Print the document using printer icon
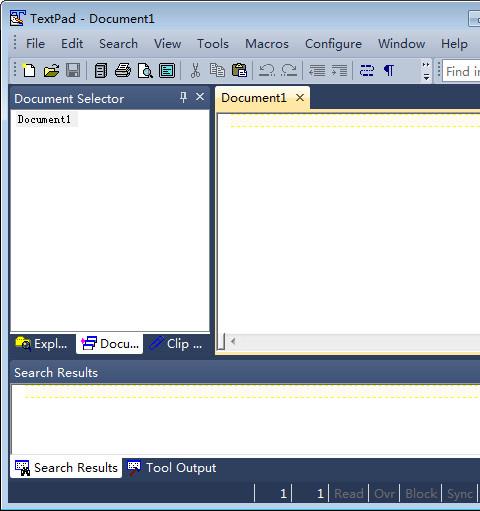Image resolution: width=480 pixels, height=511 pixels. tap(123, 71)
